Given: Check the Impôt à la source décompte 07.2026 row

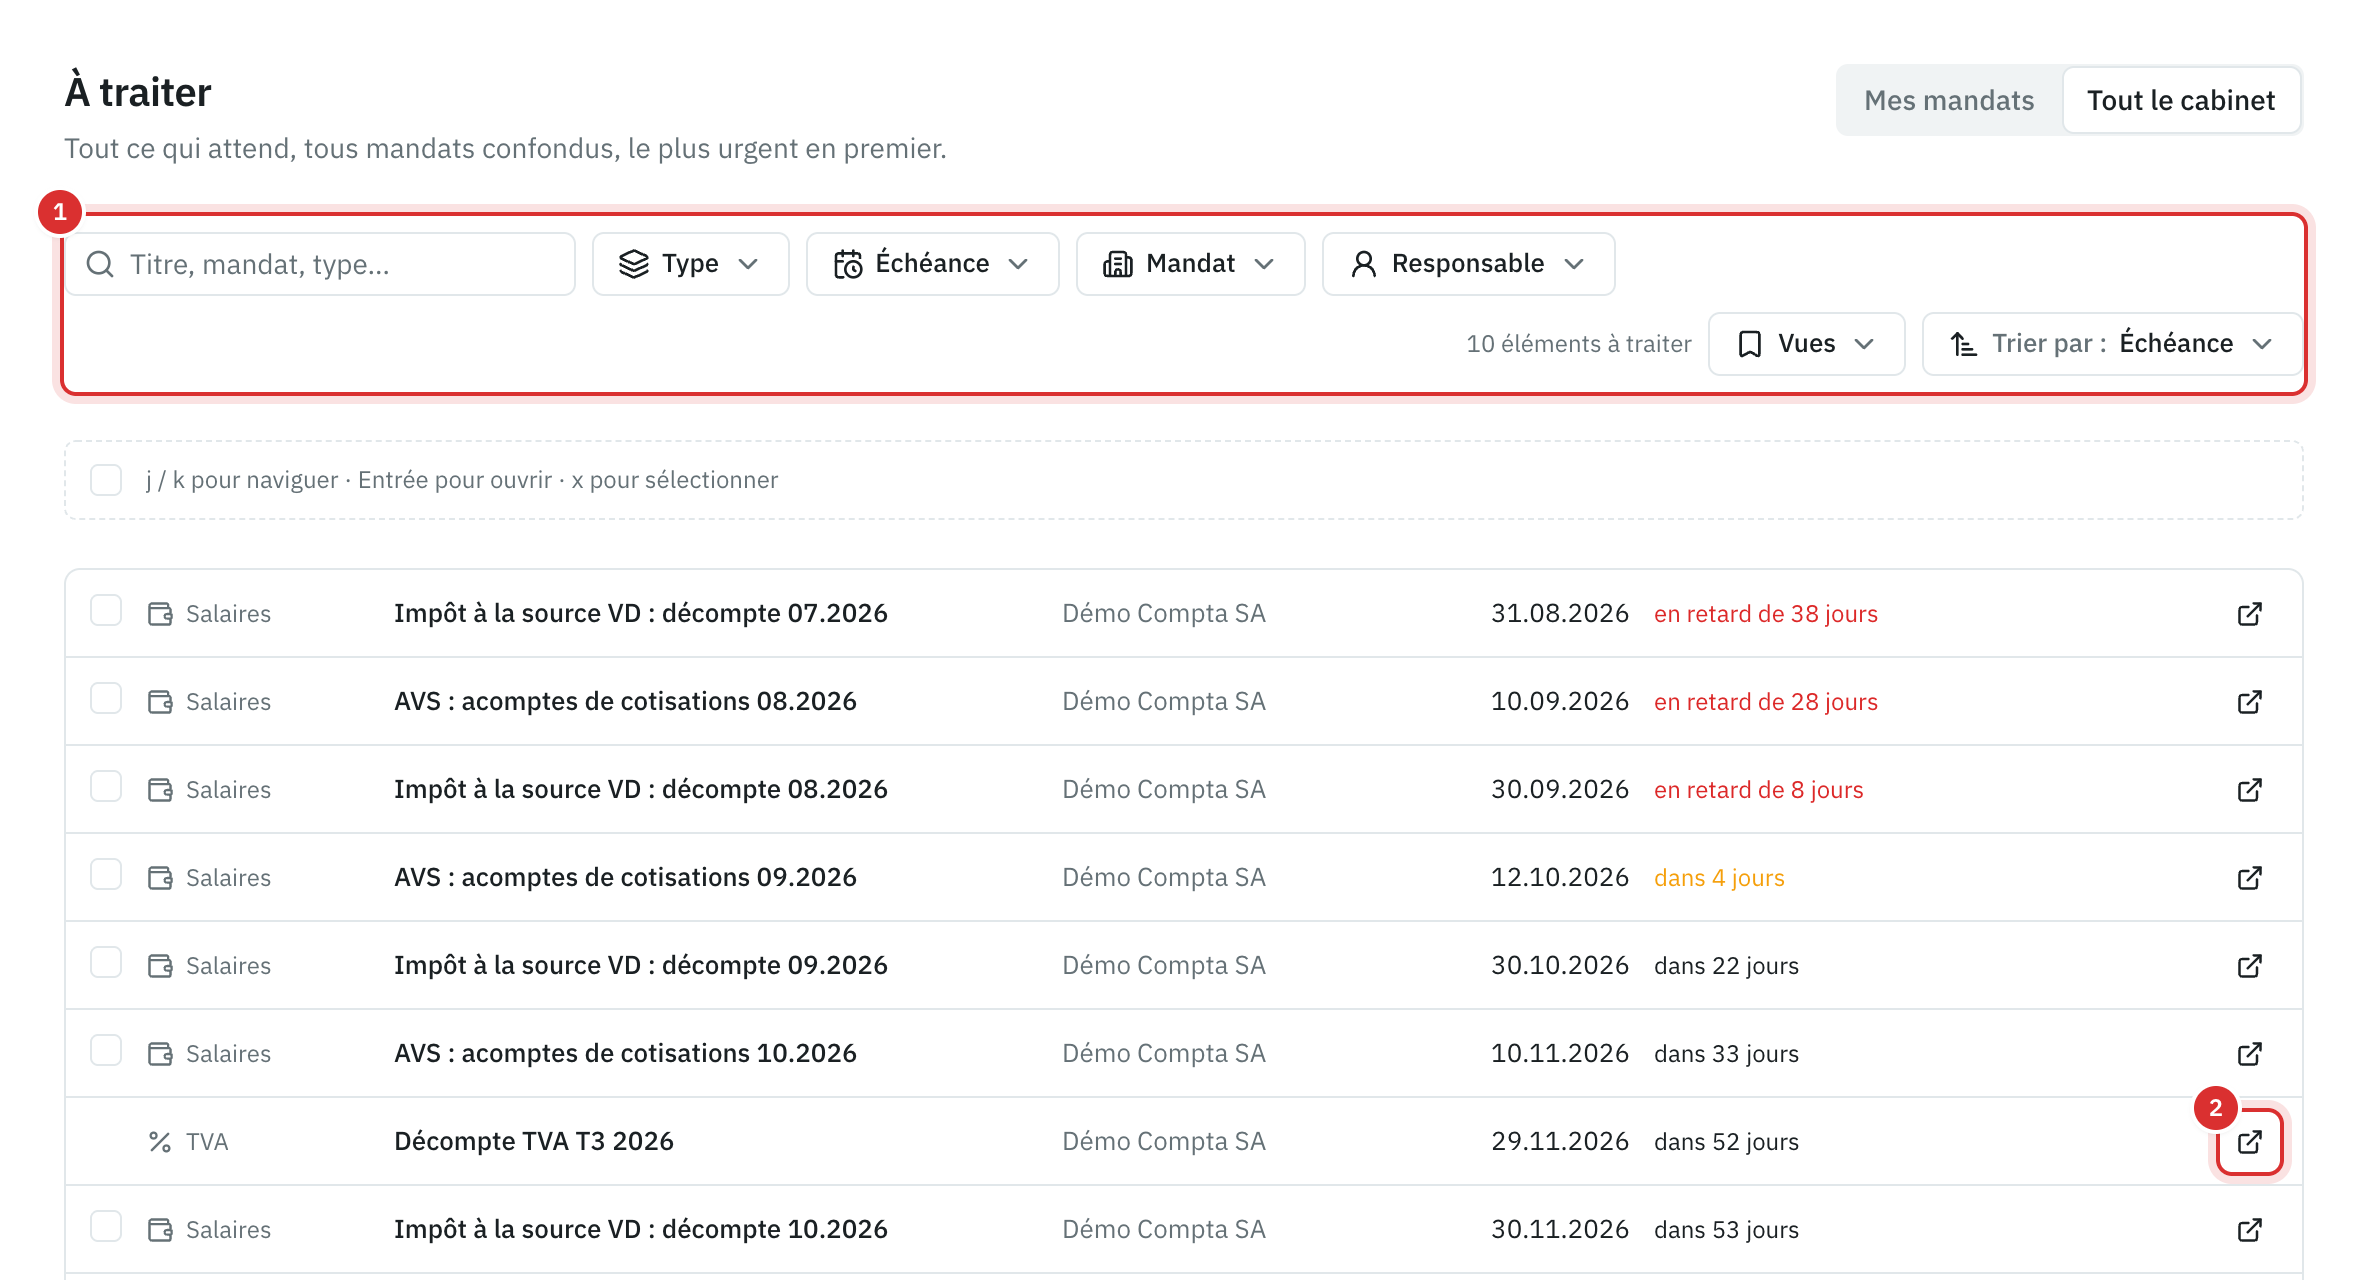Looking at the screenshot, I should [x=106, y=611].
